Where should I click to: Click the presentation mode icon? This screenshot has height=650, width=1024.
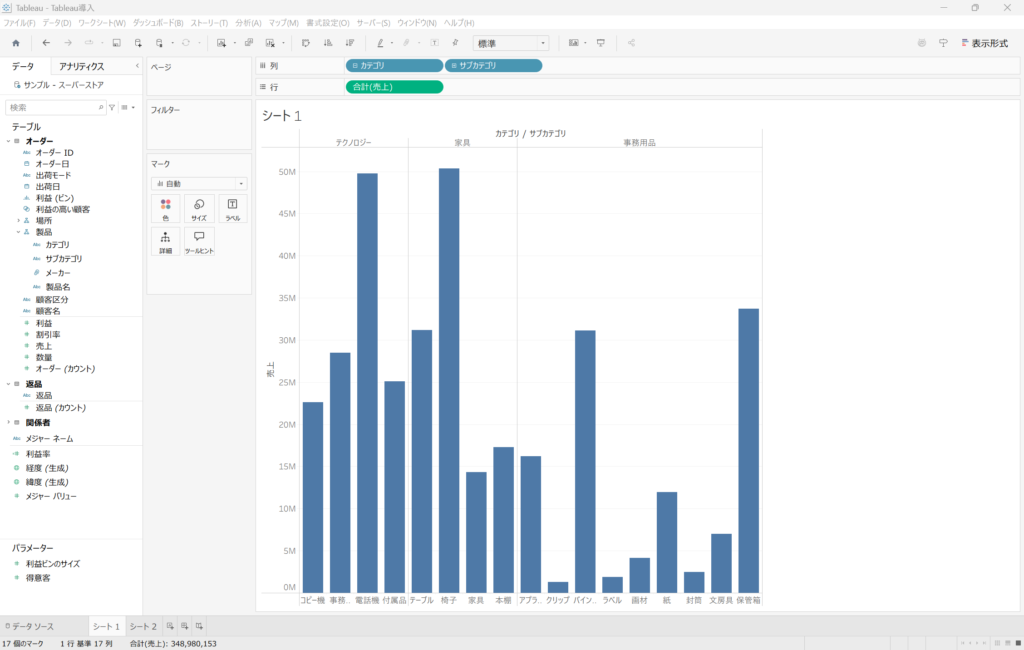601,43
